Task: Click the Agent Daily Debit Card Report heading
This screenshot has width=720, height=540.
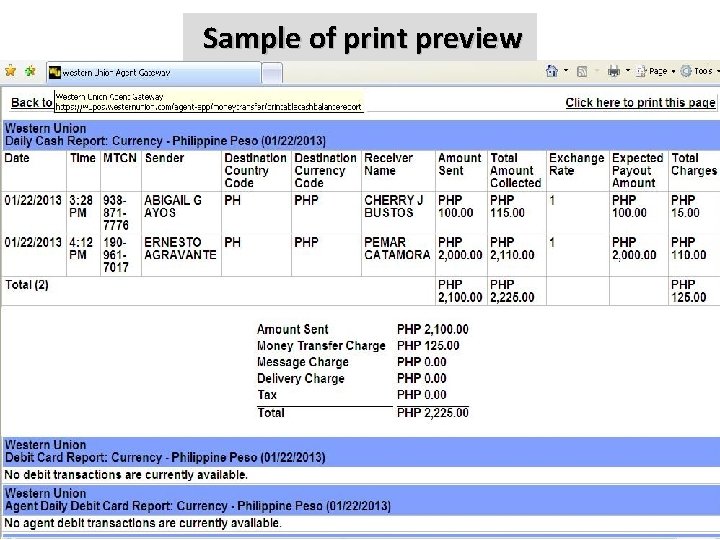Action: [197, 506]
